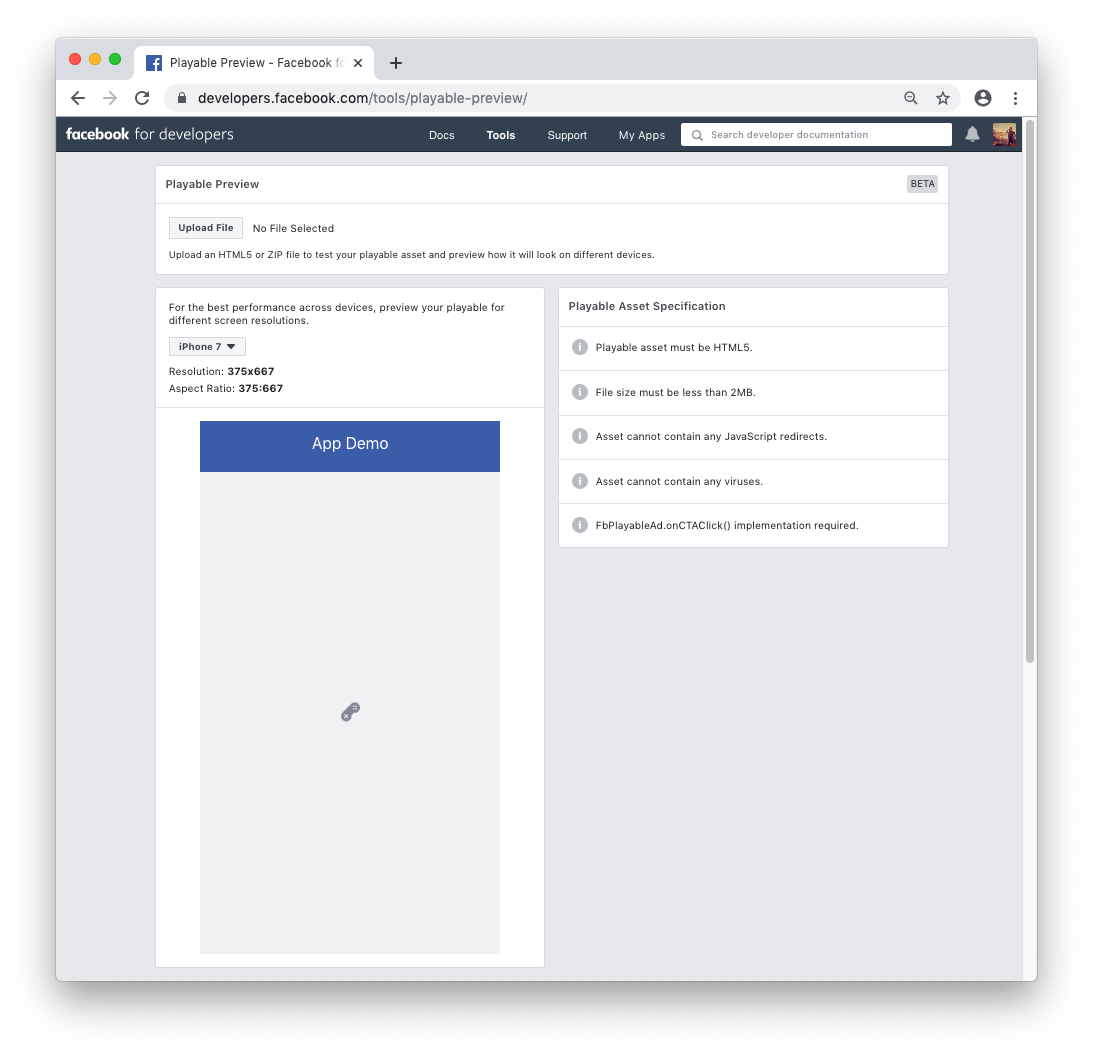Bookmark page with the star icon
Viewport: 1093px width, 1055px height.
[x=942, y=98]
